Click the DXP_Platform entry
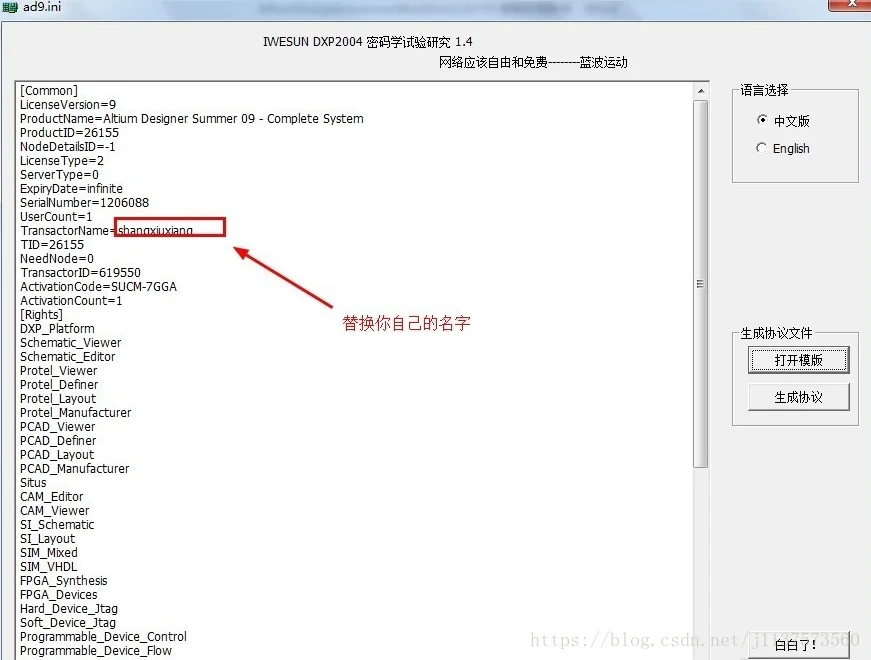Image resolution: width=871 pixels, height=660 pixels. (57, 329)
